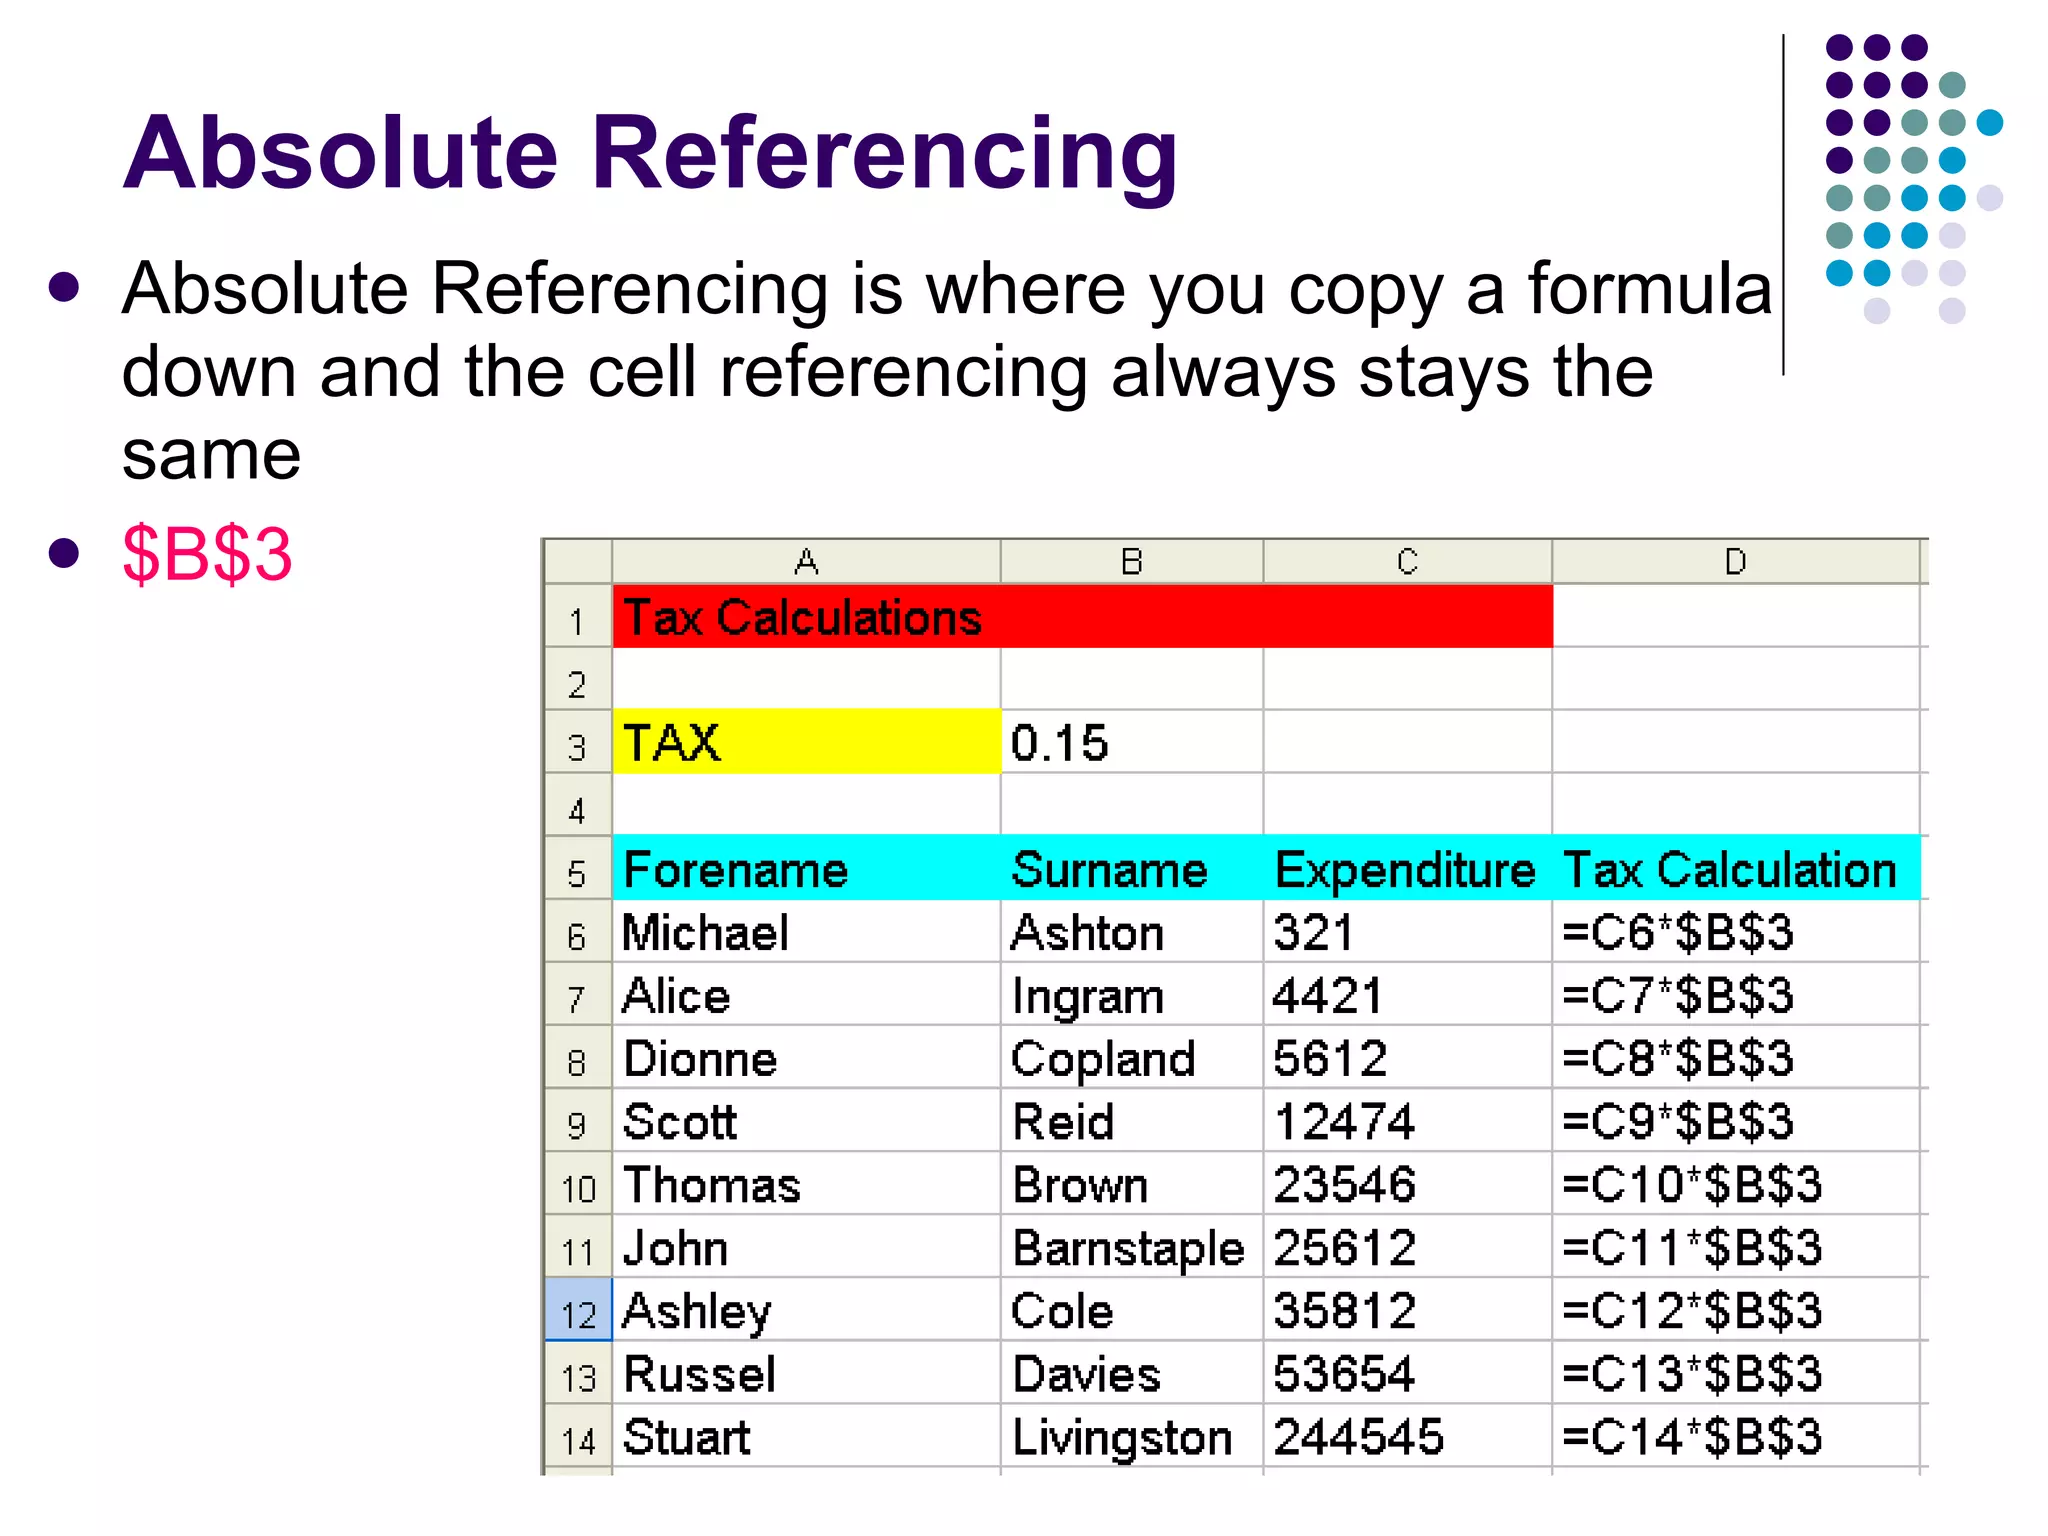2048x1536 pixels.
Task: Select the cell with Barnstaple
Action: pos(1132,1247)
